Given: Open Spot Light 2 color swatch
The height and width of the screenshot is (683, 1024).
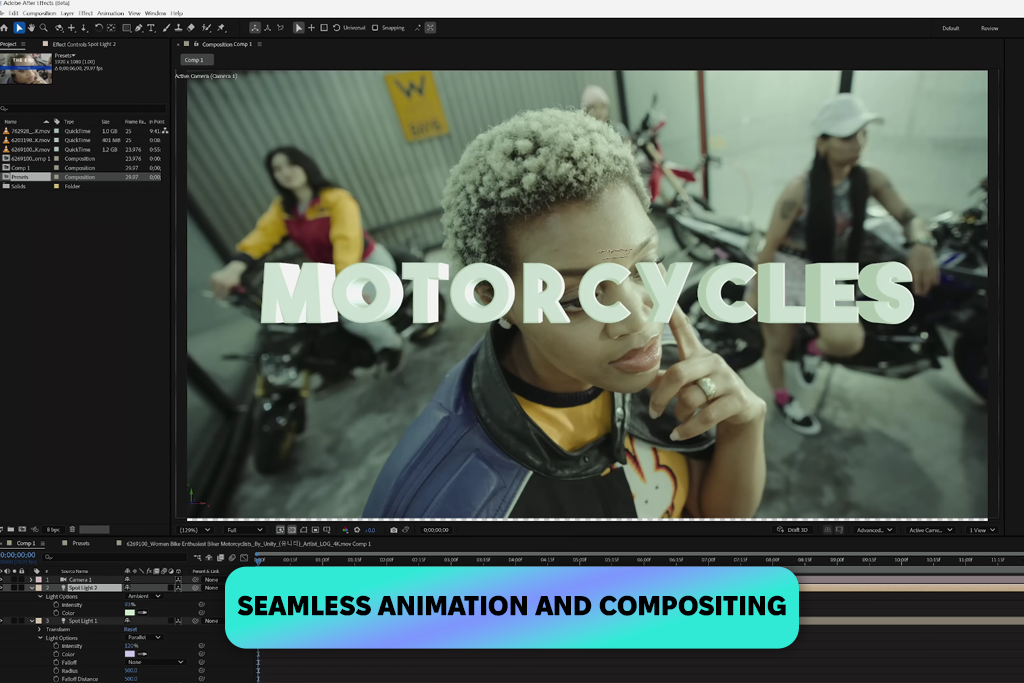Looking at the screenshot, I should 130,612.
